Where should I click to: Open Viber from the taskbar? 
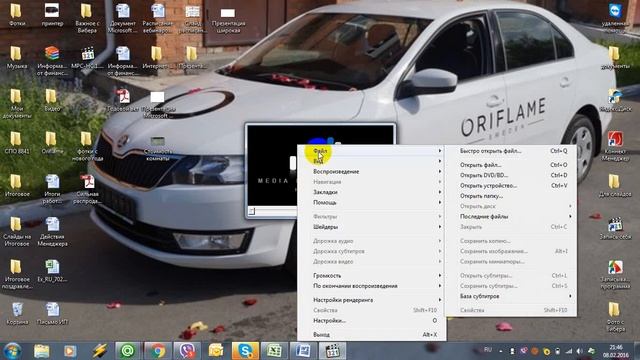[x=187, y=351]
